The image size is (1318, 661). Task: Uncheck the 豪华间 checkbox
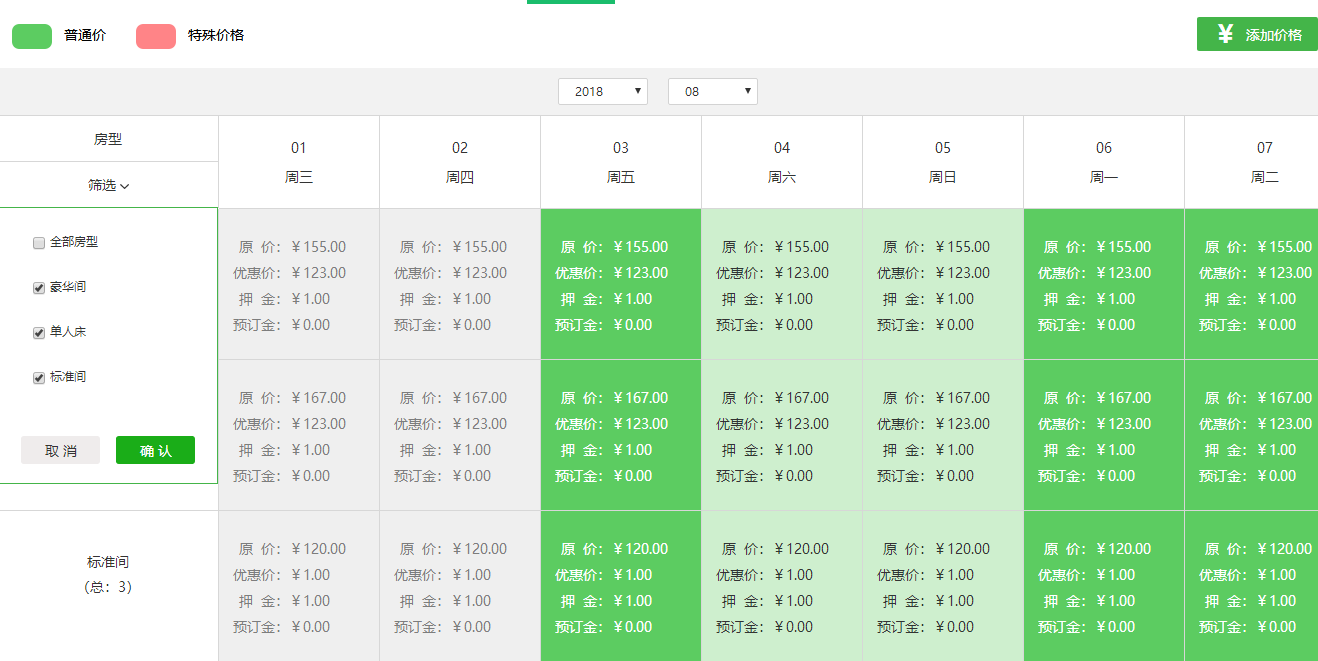39,288
